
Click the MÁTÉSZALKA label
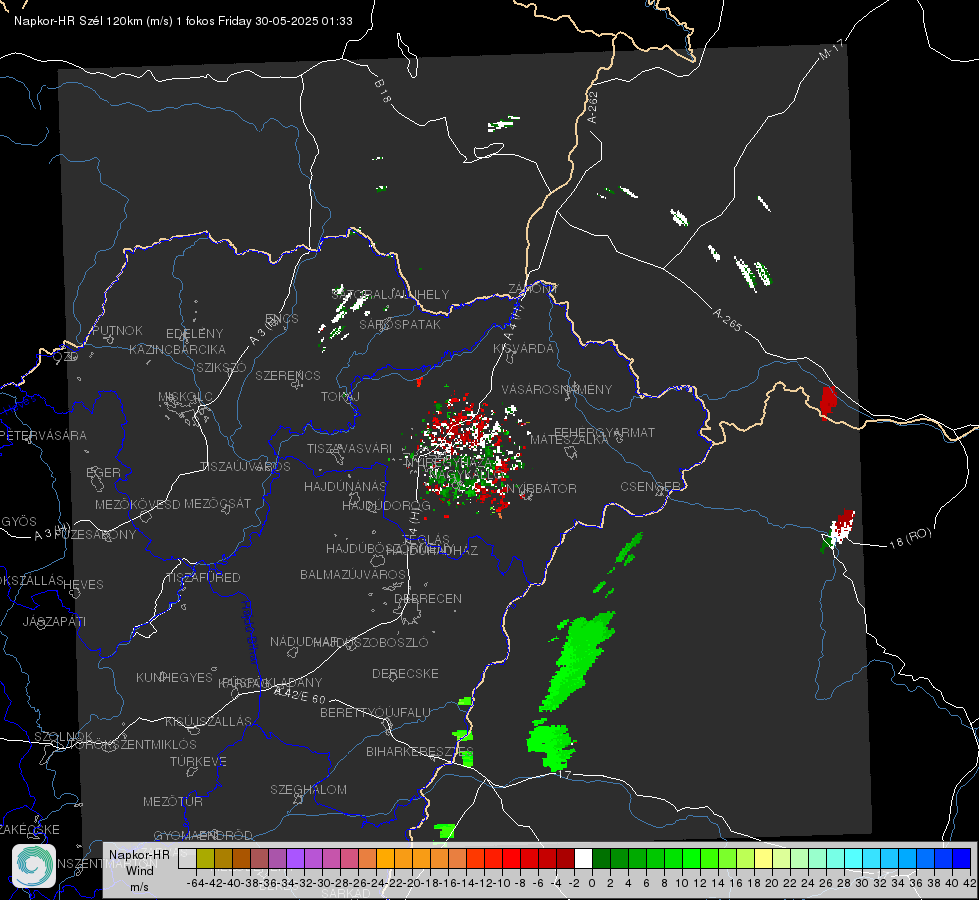coord(569,439)
